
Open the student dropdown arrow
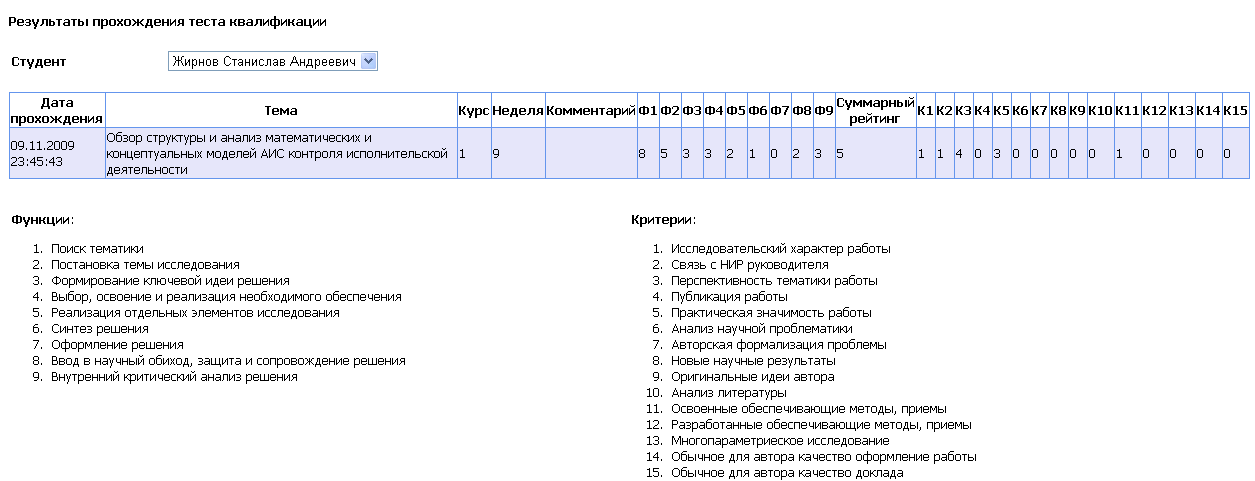pos(368,62)
